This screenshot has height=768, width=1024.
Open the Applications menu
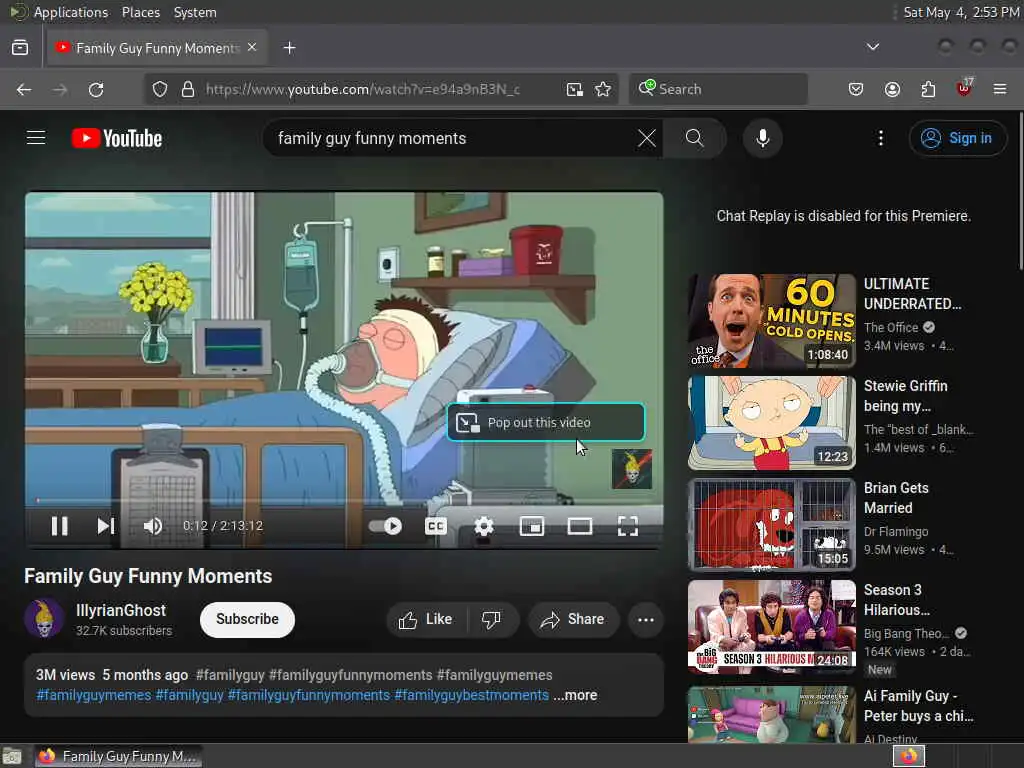pyautogui.click(x=71, y=12)
